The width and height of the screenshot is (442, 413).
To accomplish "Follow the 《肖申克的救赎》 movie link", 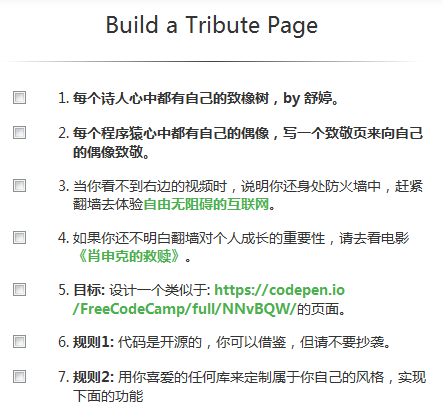I will [x=129, y=257].
